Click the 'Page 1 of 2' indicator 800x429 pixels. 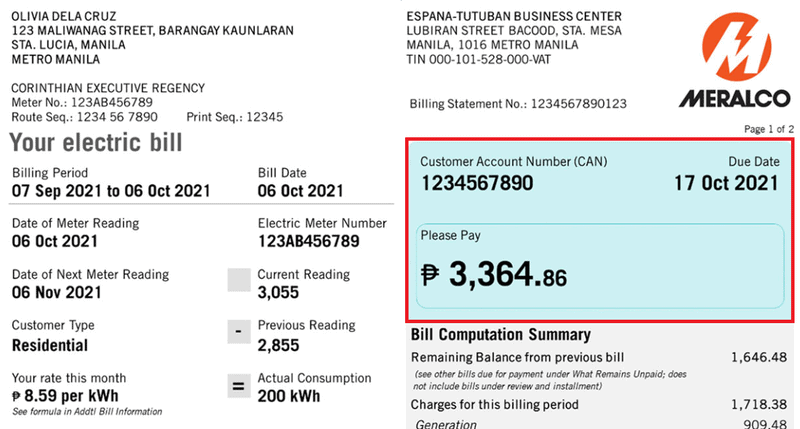tap(769, 129)
